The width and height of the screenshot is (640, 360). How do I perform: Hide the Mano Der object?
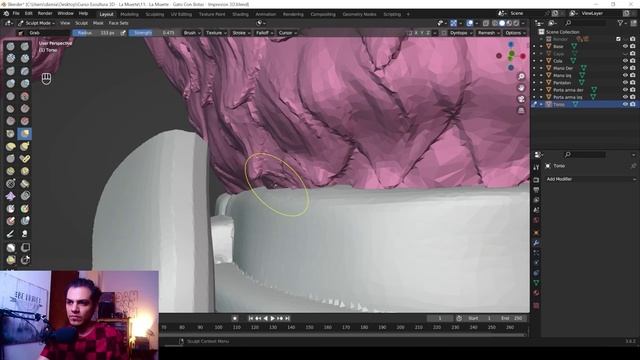(625, 68)
